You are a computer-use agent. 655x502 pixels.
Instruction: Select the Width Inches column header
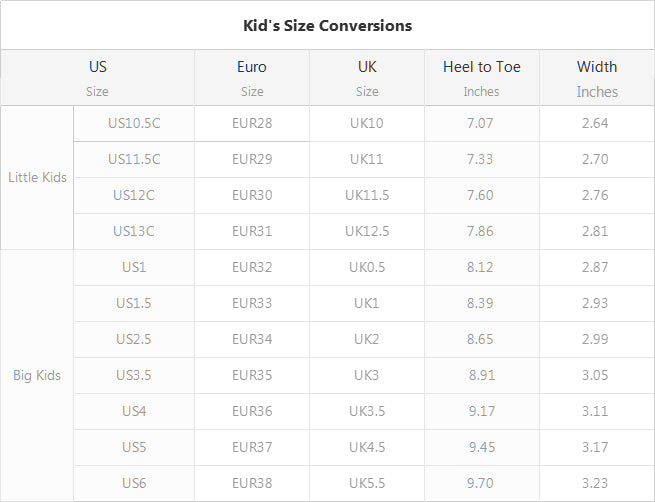[597, 78]
